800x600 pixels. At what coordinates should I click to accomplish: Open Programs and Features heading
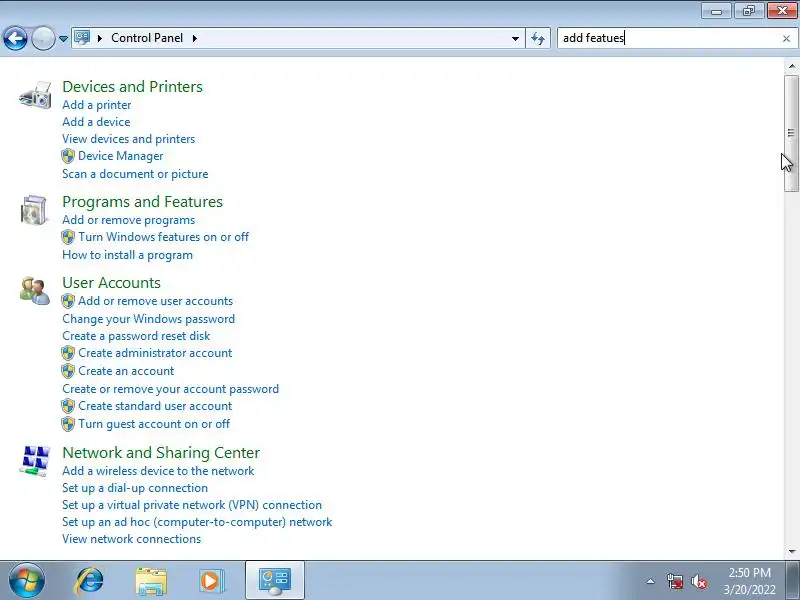point(142,202)
